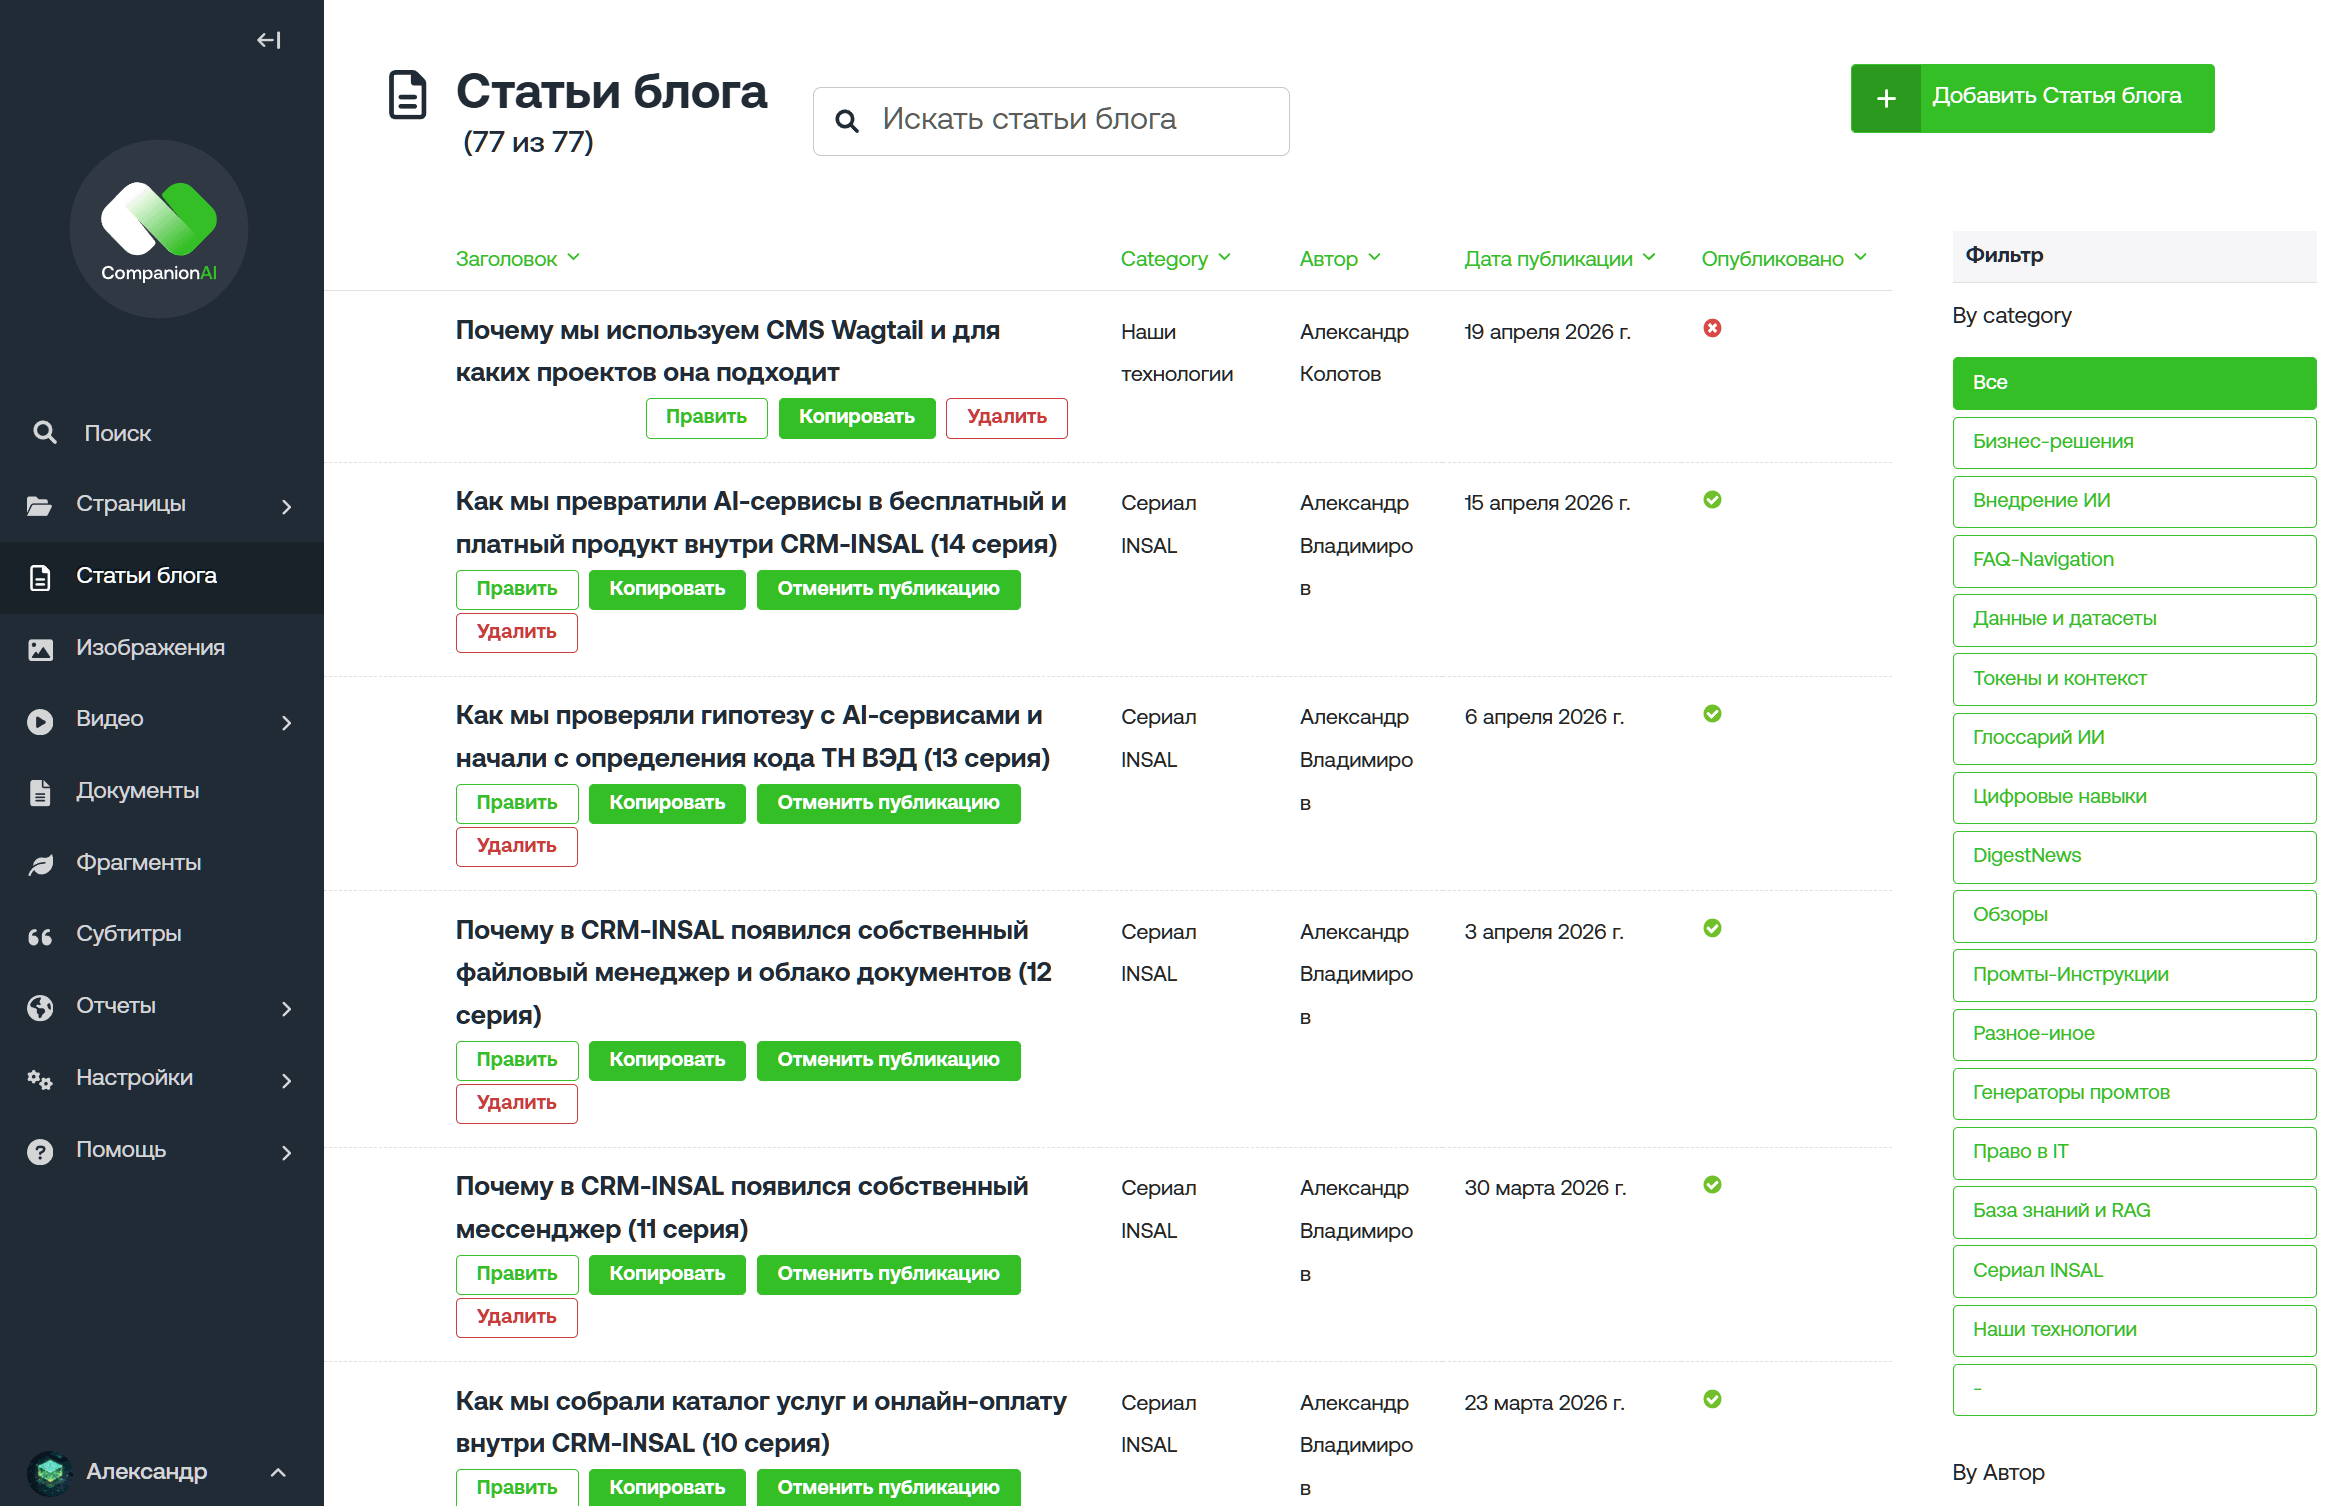Click the red unpublished status icon for Wagtail article

pyautogui.click(x=1712, y=329)
